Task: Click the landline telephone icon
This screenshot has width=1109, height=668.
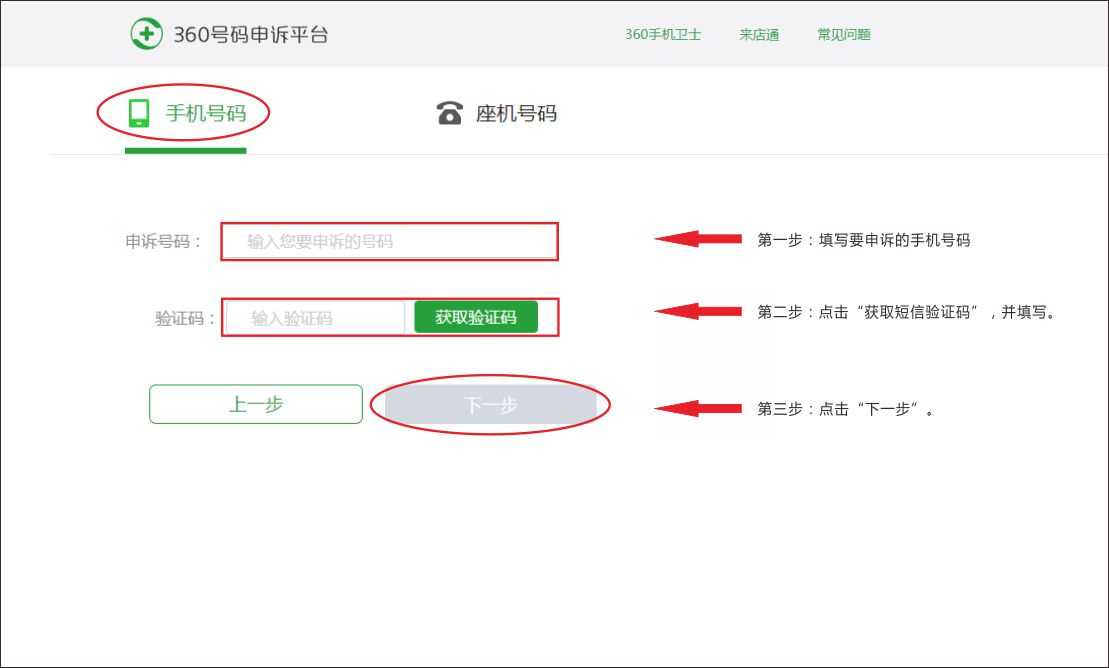Action: [x=450, y=113]
